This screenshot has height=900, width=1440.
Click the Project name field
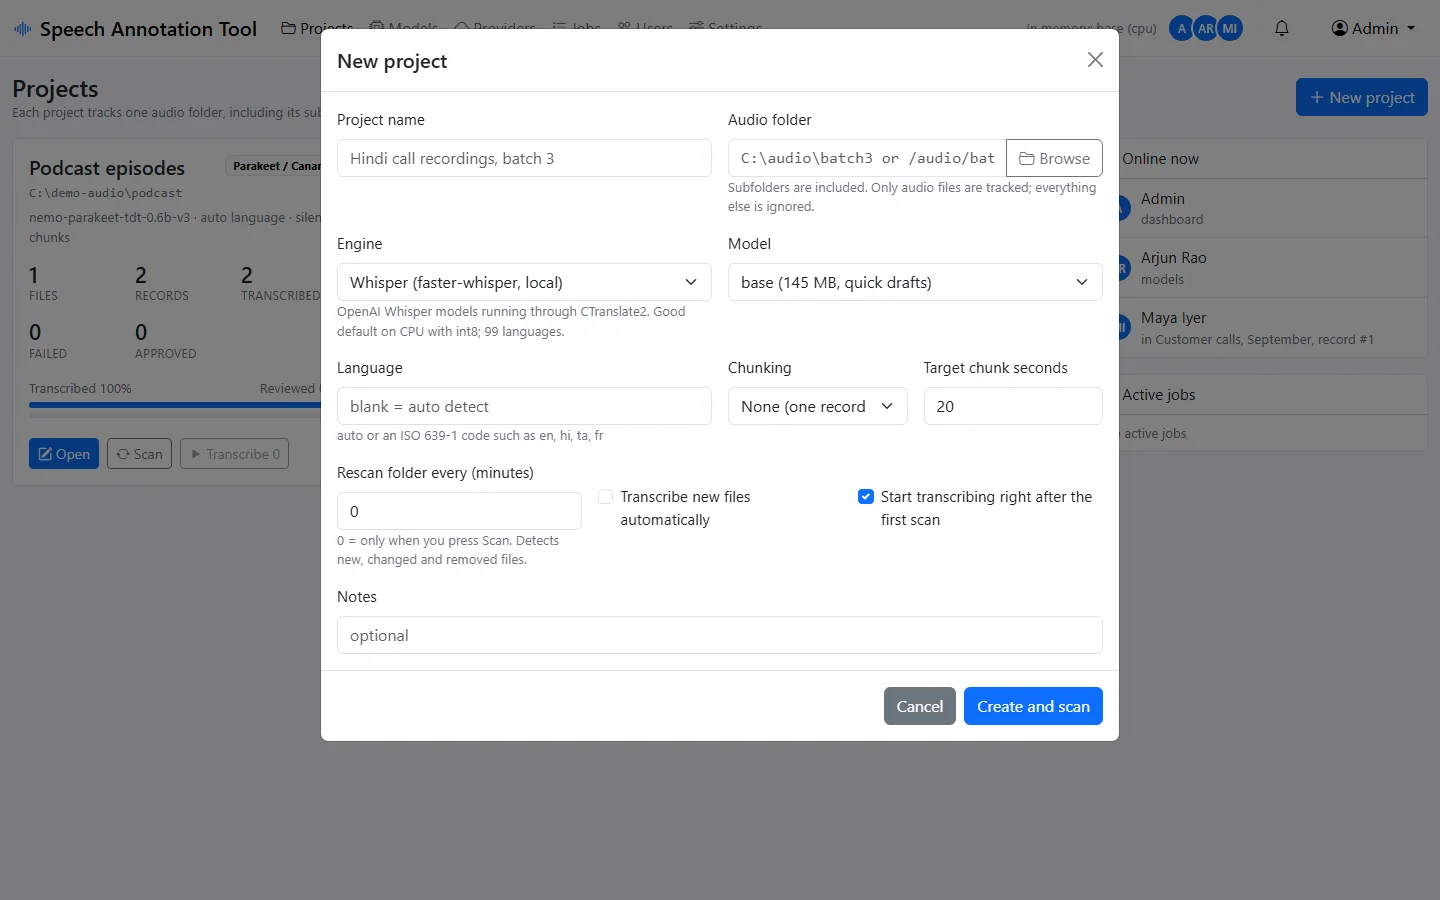tap(524, 158)
